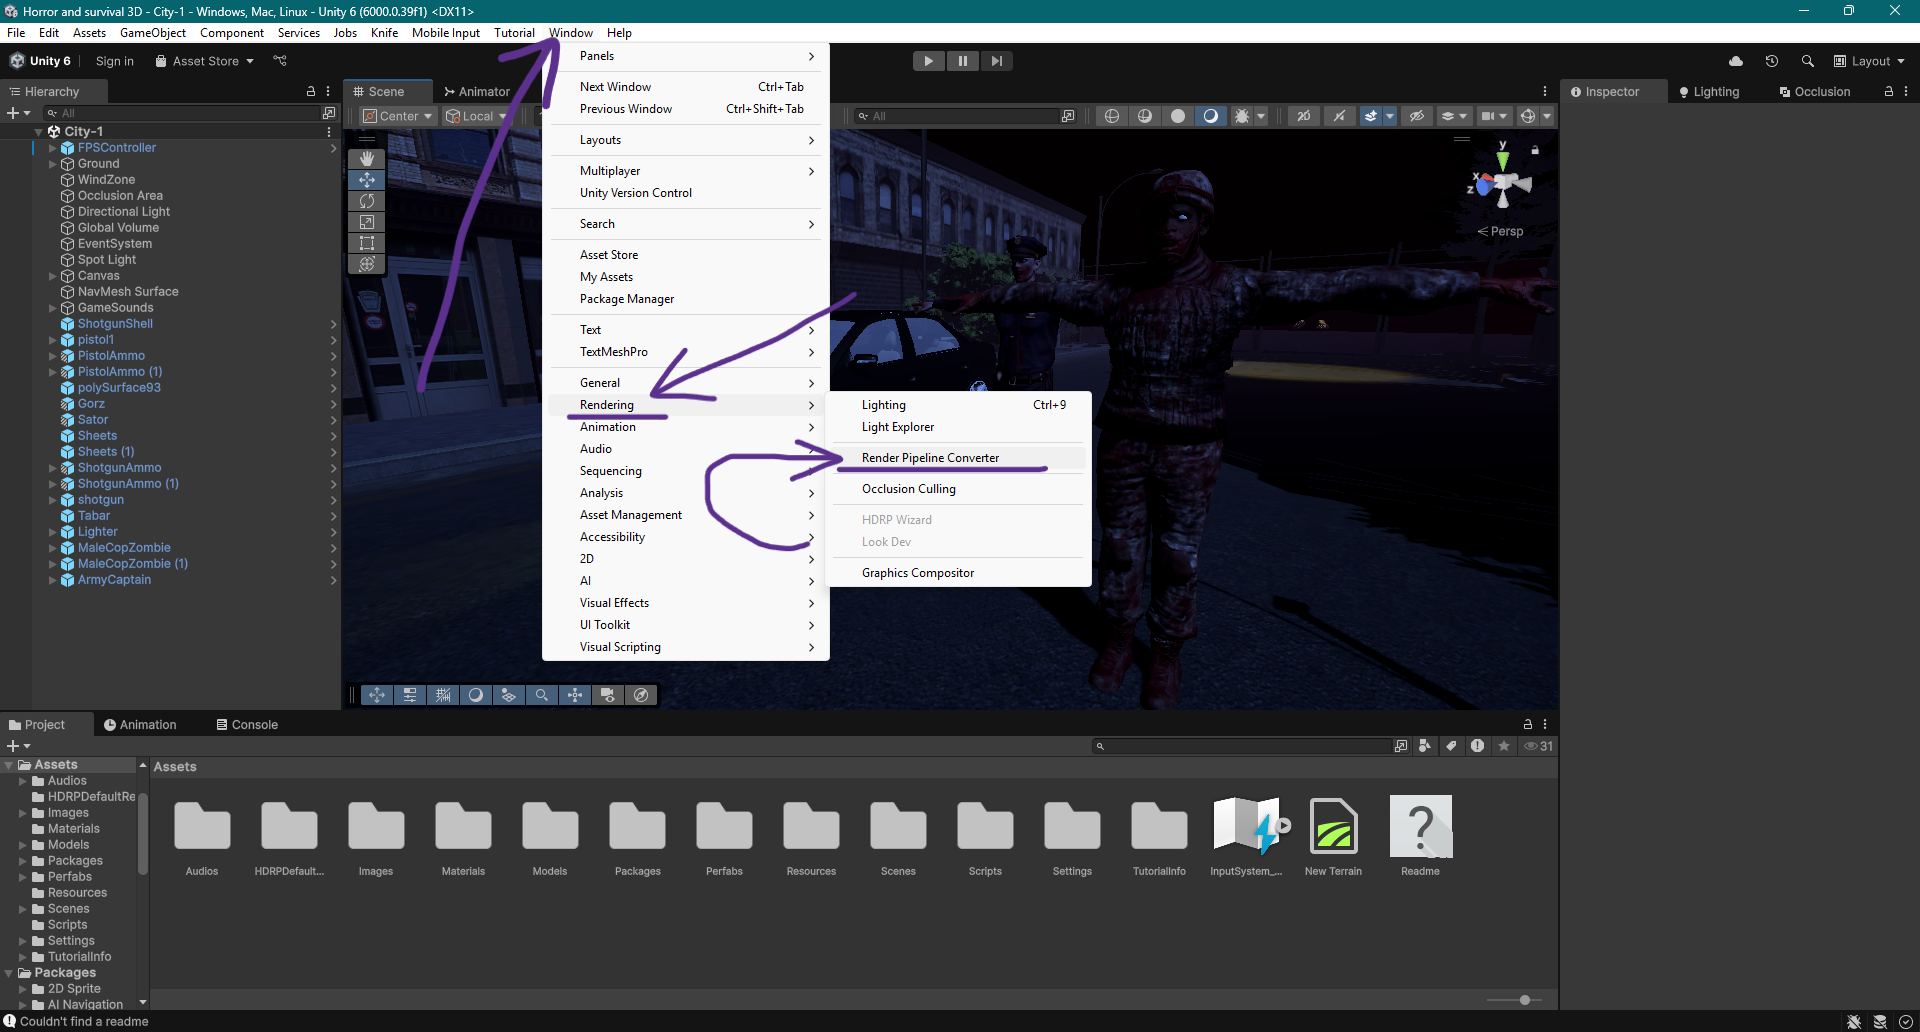Click the Play button
Image resolution: width=1920 pixels, height=1032 pixels.
click(928, 61)
